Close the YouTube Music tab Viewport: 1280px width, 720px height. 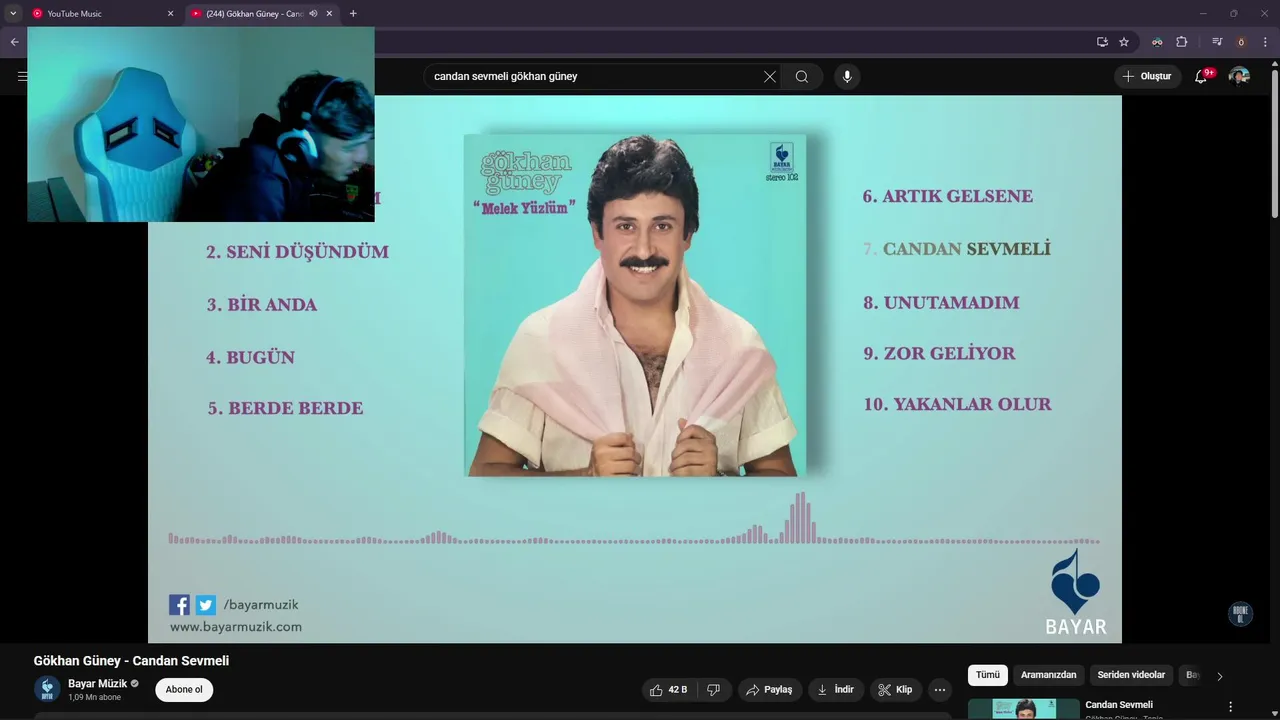(170, 14)
